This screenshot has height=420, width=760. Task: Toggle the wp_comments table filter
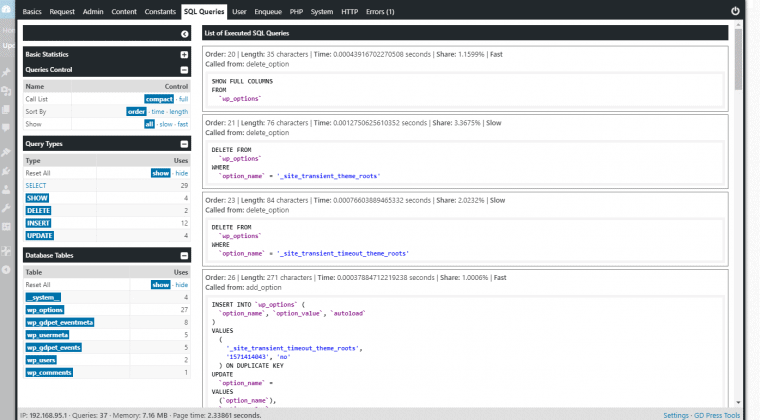(49, 373)
